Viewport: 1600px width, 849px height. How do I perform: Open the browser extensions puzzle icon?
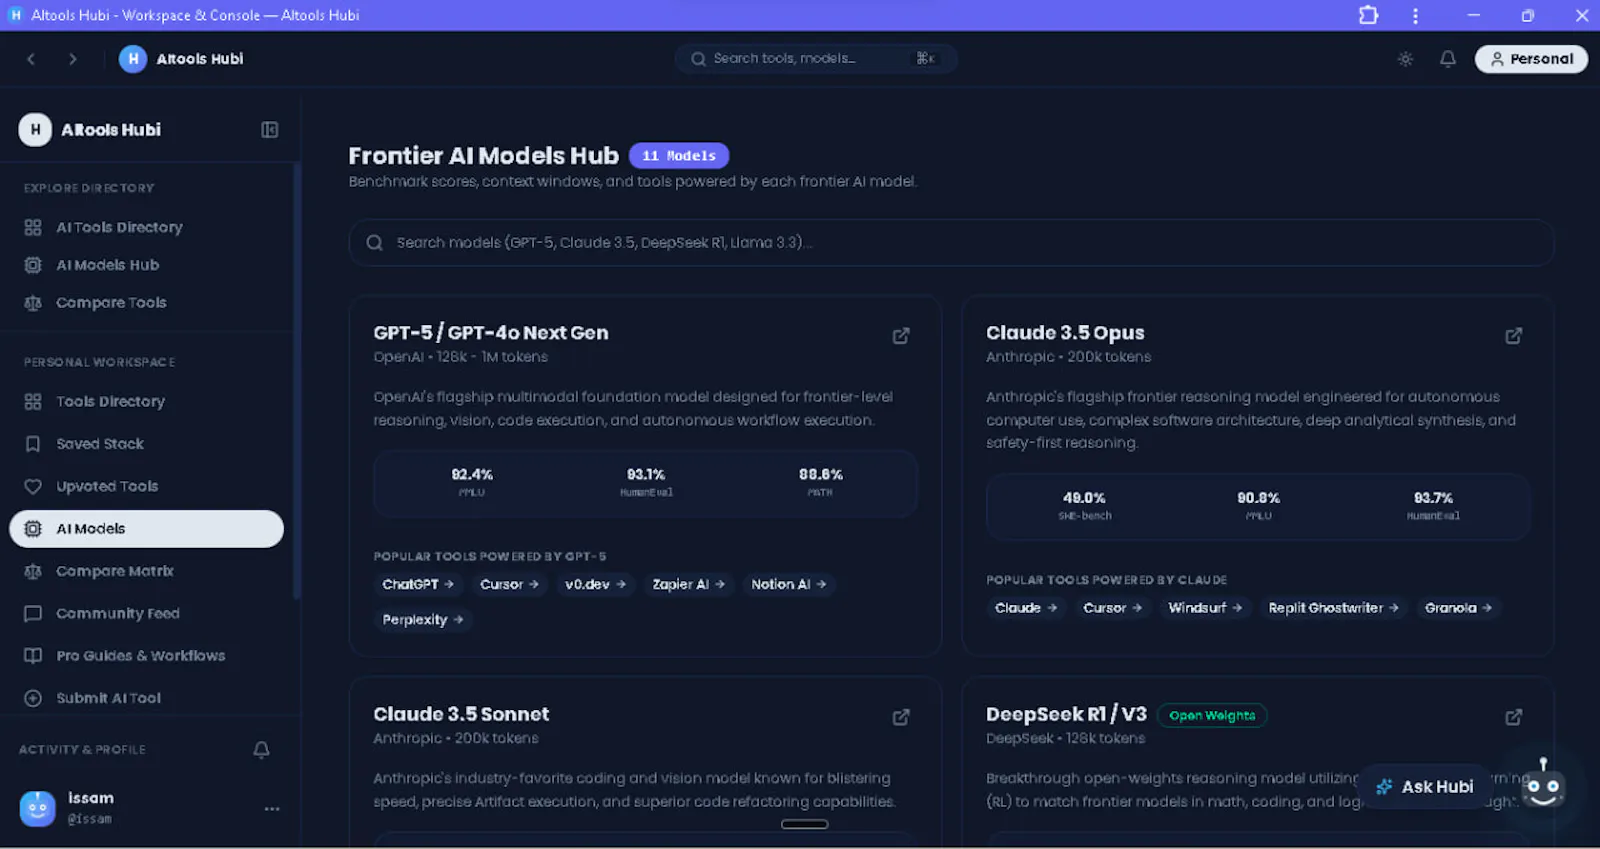click(x=1368, y=15)
